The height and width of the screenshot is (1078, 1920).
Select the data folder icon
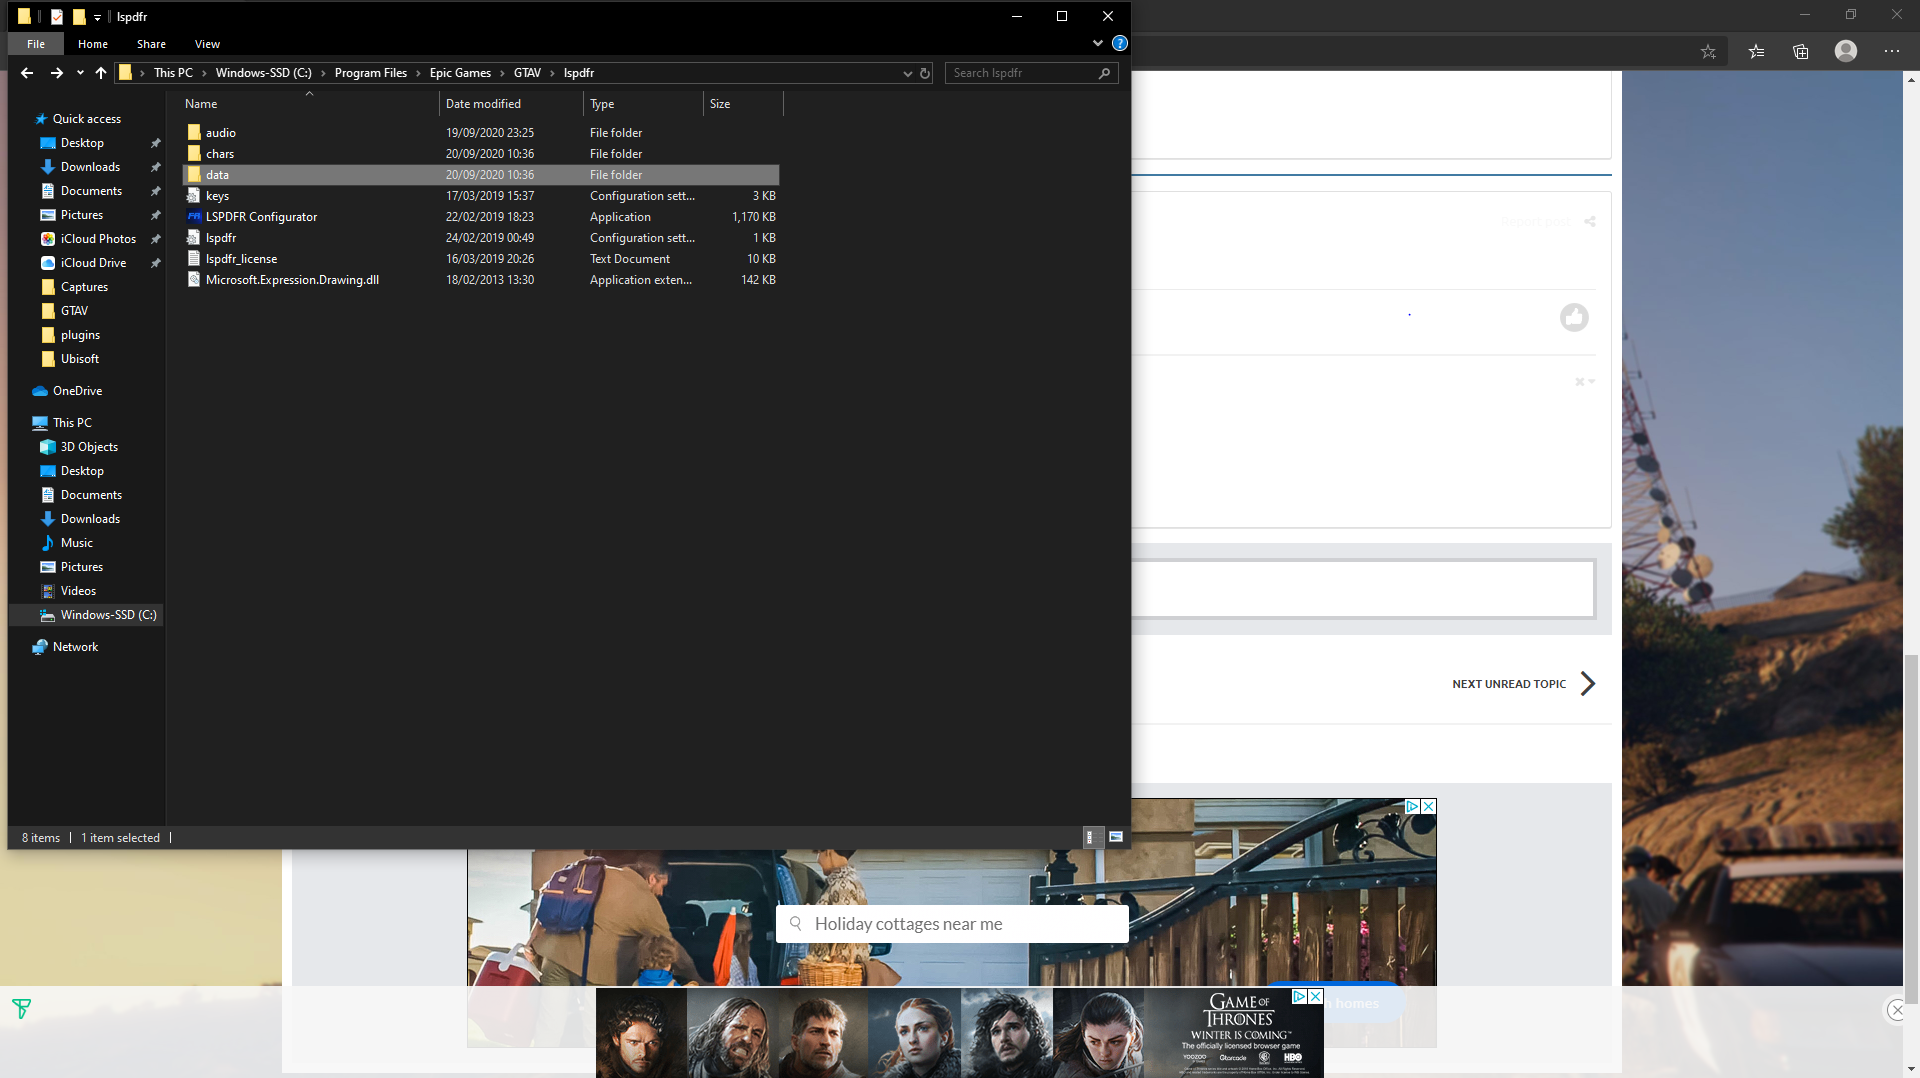pos(194,174)
